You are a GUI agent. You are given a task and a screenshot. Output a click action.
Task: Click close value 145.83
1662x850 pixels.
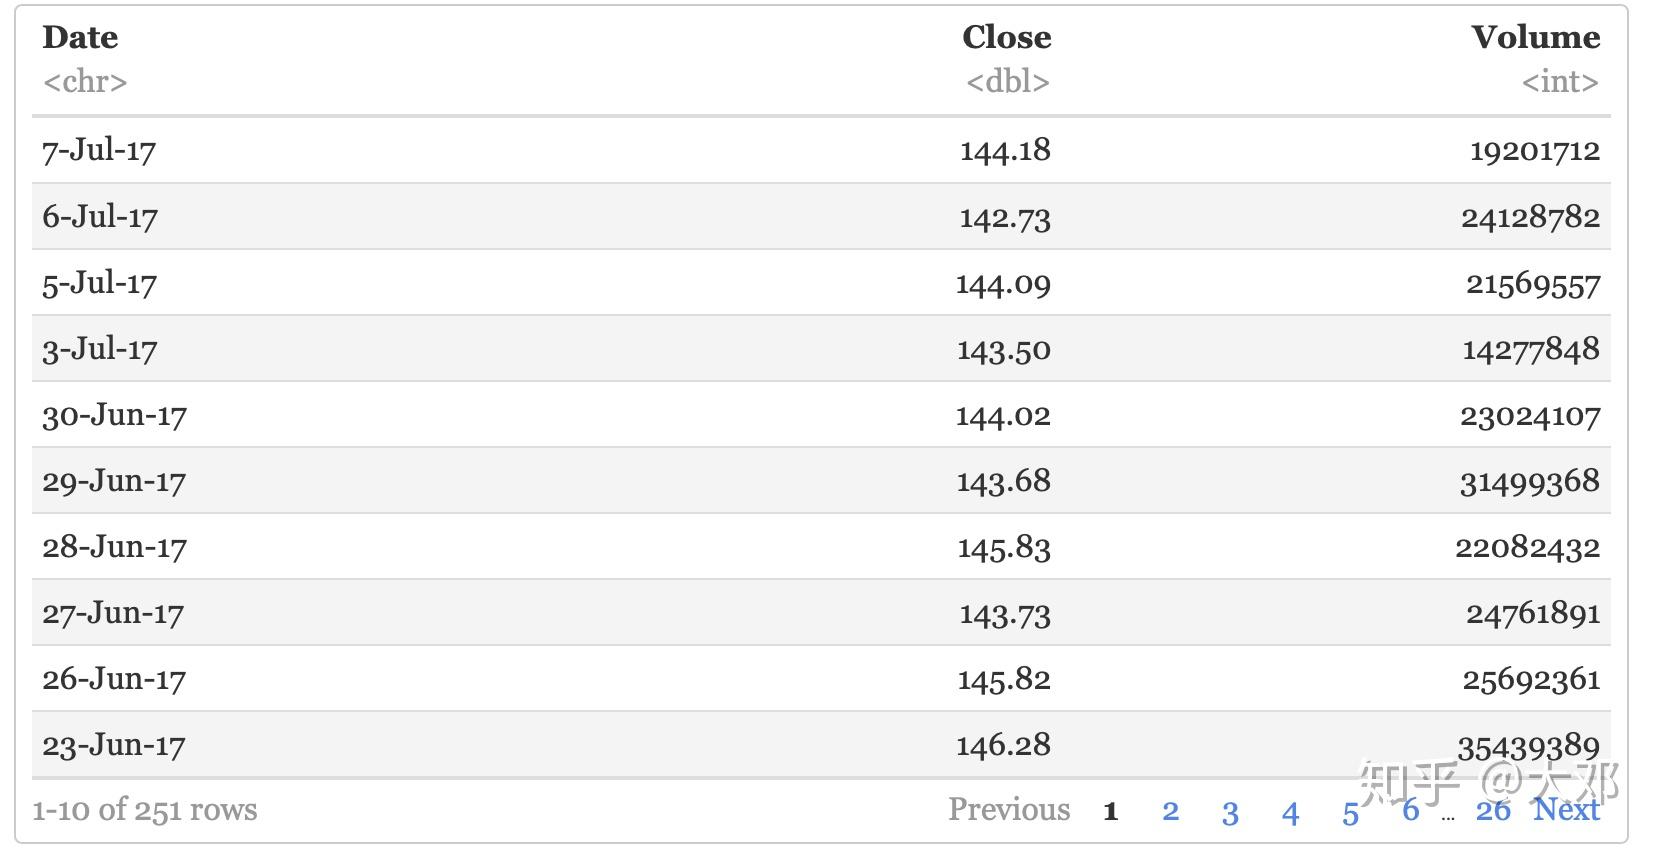pyautogui.click(x=1004, y=547)
